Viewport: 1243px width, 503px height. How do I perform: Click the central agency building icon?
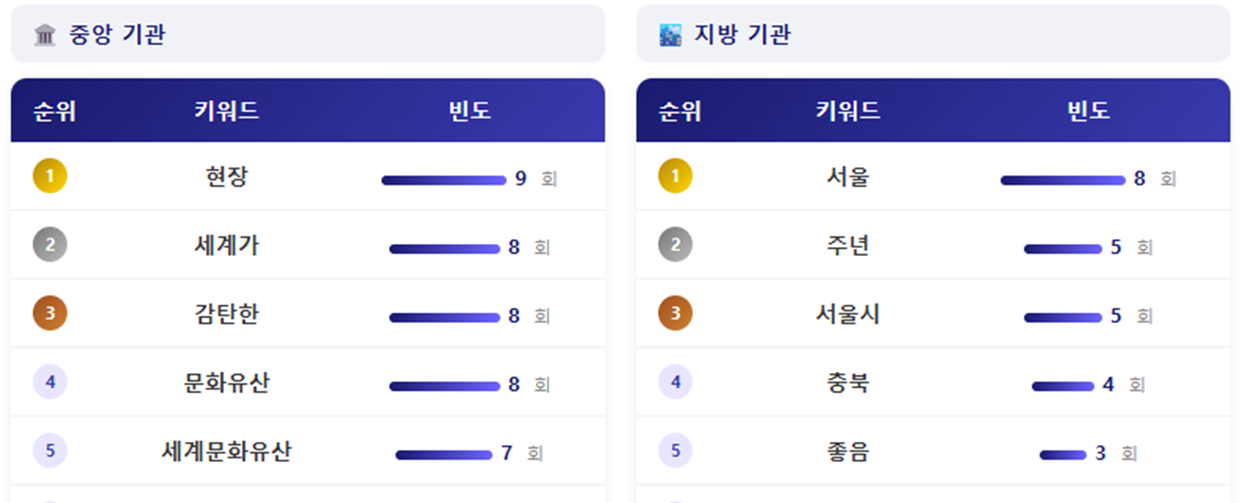click(x=44, y=36)
